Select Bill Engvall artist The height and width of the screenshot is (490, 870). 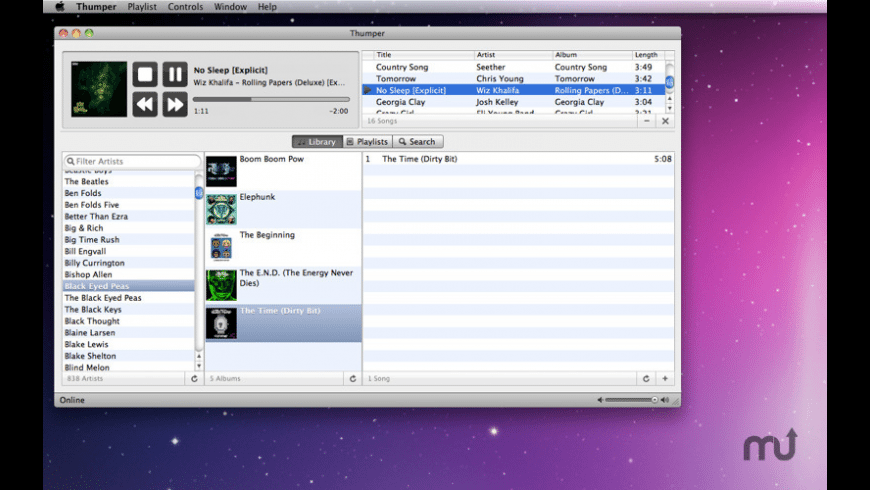coord(129,251)
